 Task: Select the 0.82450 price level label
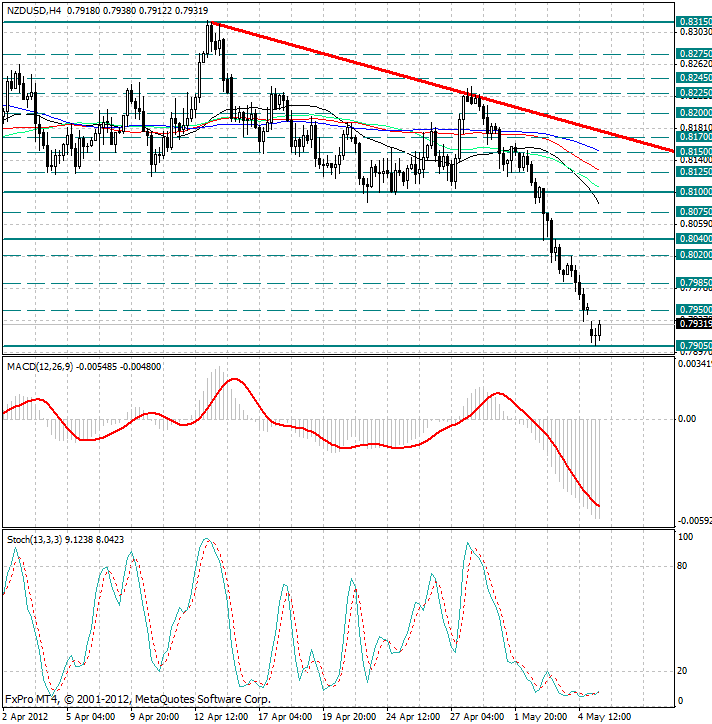coord(694,78)
